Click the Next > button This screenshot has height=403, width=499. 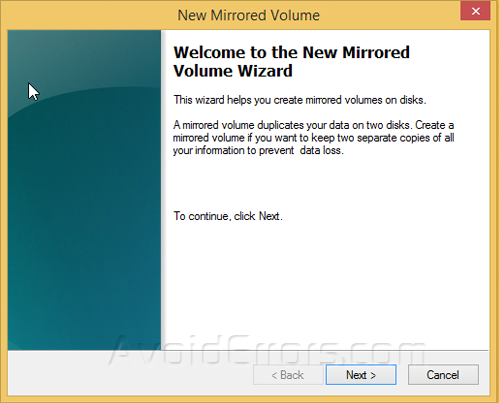tap(361, 375)
